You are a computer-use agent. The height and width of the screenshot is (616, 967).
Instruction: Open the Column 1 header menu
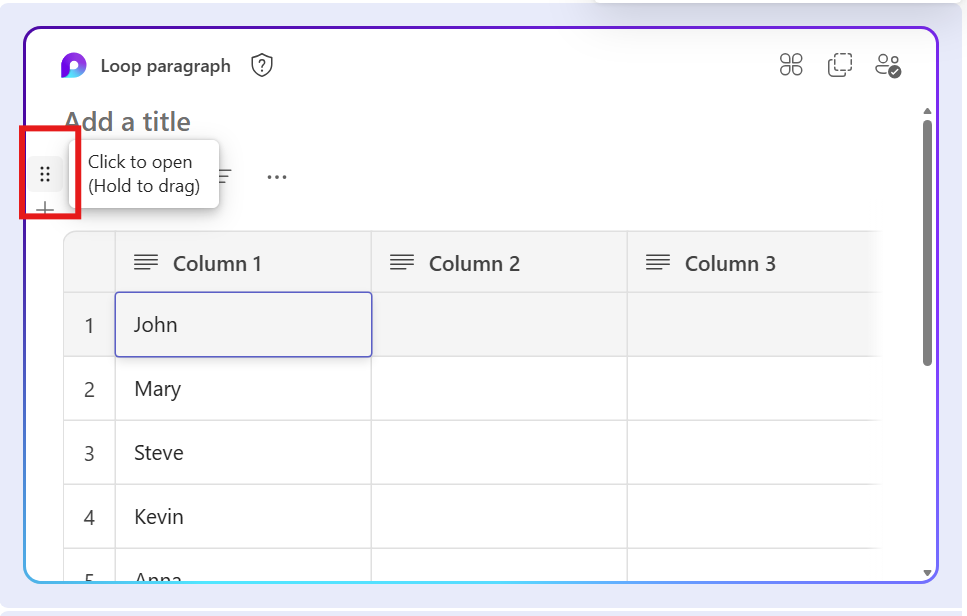(243, 263)
